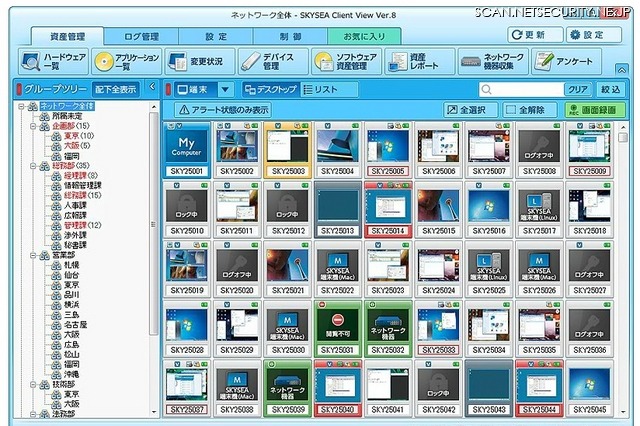Click the 更新 refresh button

(x=535, y=35)
